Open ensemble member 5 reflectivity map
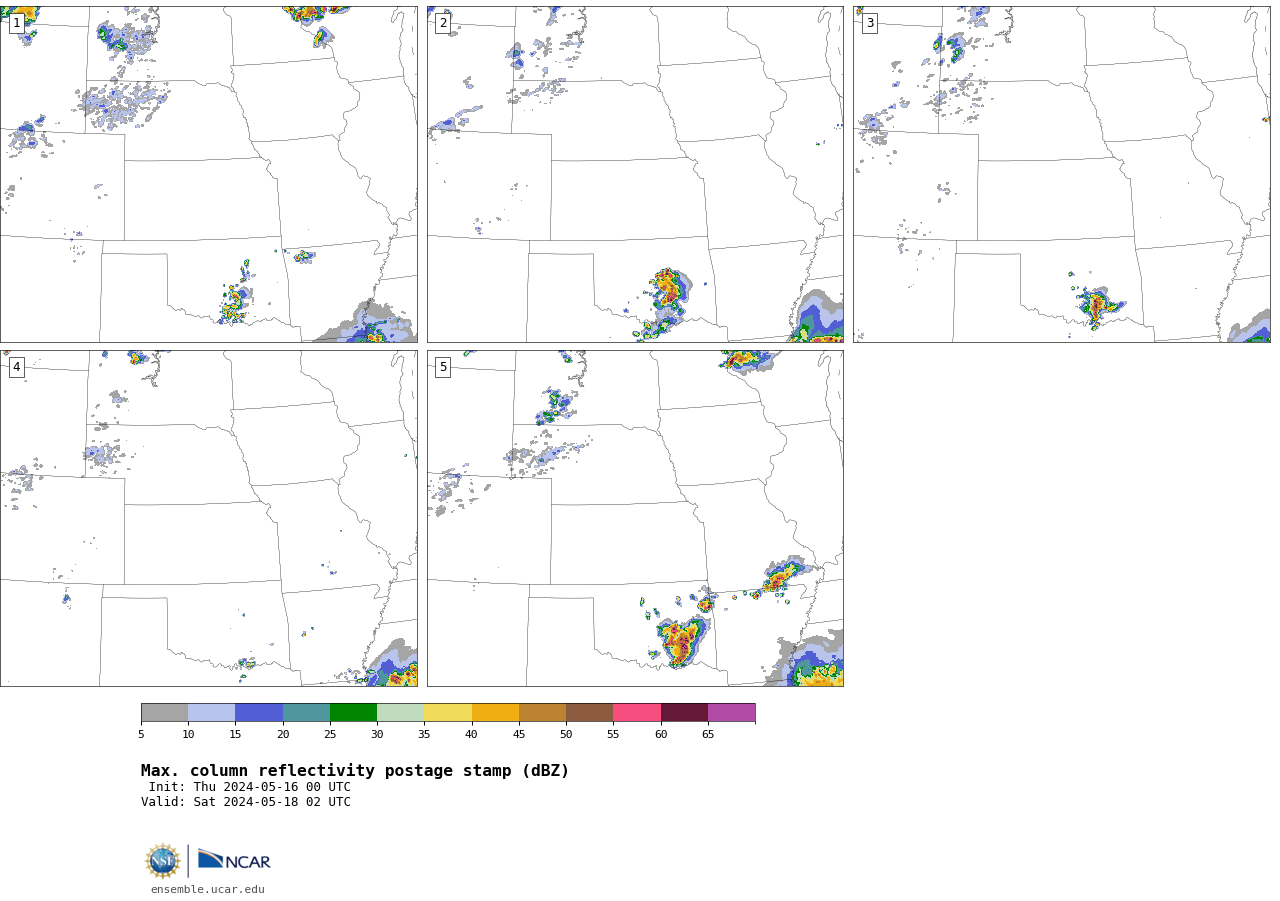 pos(635,518)
